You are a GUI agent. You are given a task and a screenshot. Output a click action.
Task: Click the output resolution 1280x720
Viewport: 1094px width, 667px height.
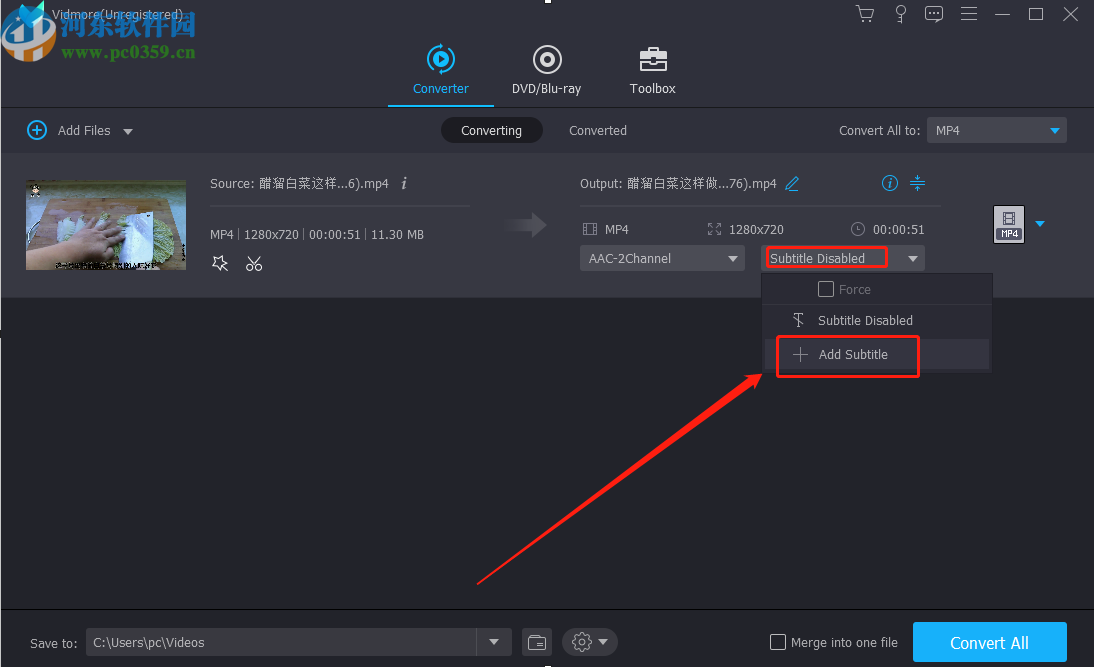(756, 230)
